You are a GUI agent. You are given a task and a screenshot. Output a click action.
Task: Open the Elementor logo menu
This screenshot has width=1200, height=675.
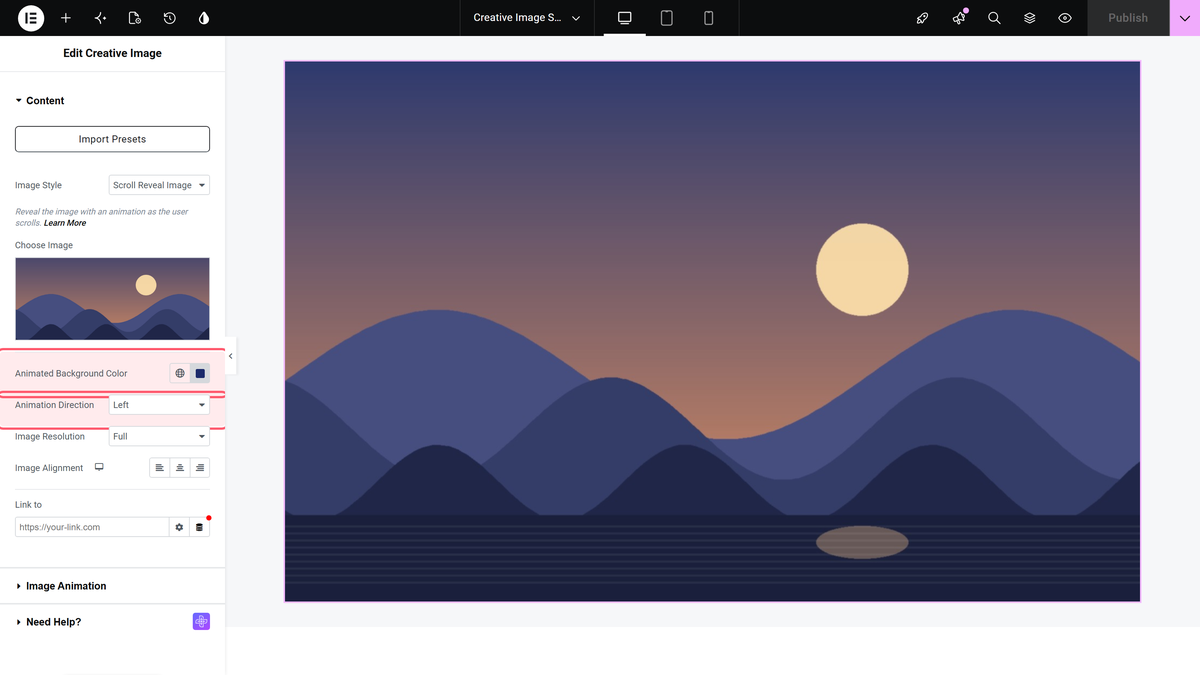pyautogui.click(x=31, y=18)
